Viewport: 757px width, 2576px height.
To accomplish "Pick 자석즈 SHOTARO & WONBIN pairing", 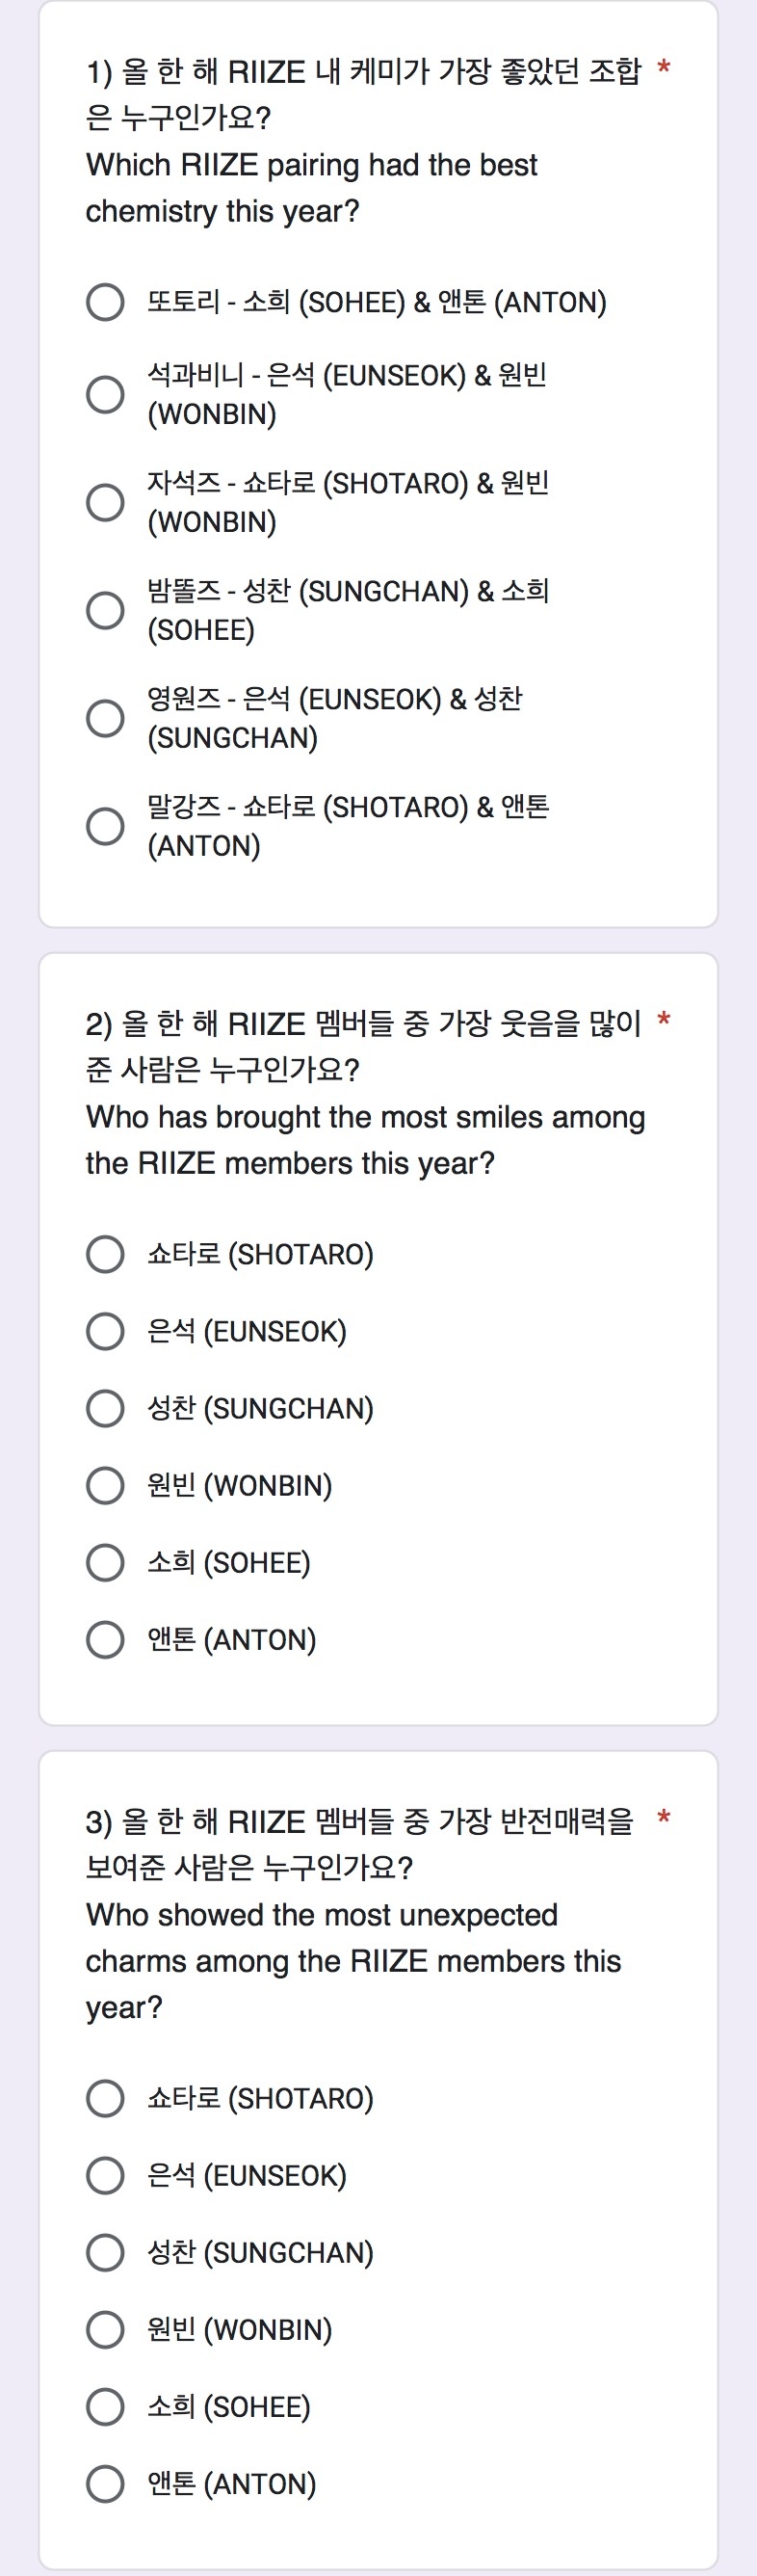I will point(105,502).
